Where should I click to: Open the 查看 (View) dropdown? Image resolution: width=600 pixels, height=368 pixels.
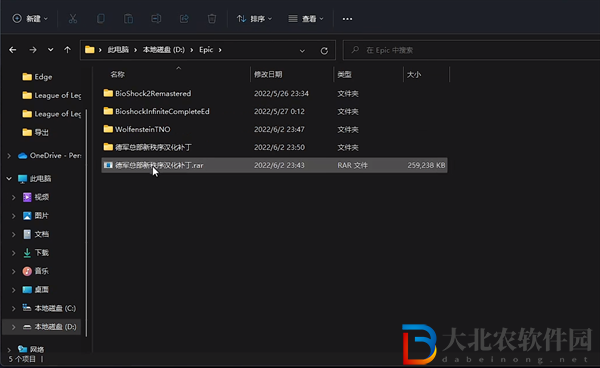pos(306,18)
